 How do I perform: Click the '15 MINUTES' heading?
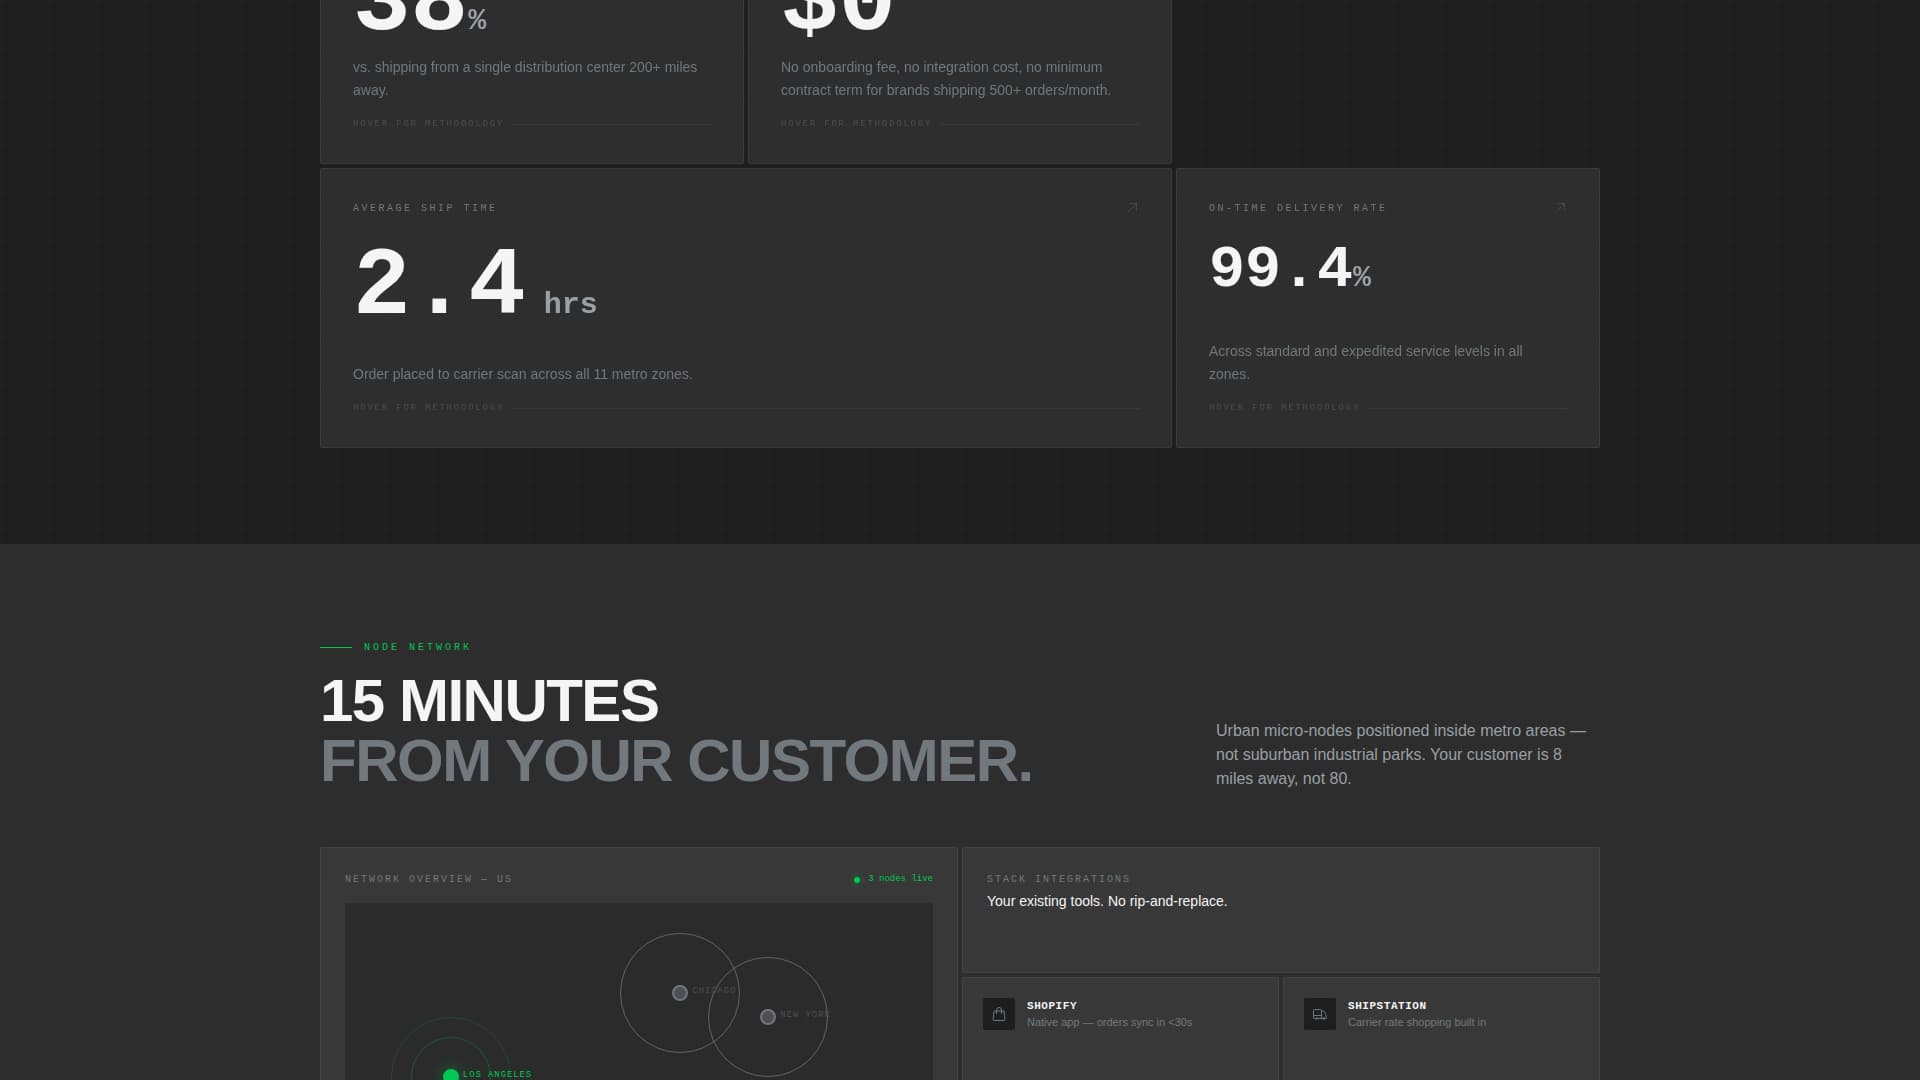pyautogui.click(x=489, y=701)
